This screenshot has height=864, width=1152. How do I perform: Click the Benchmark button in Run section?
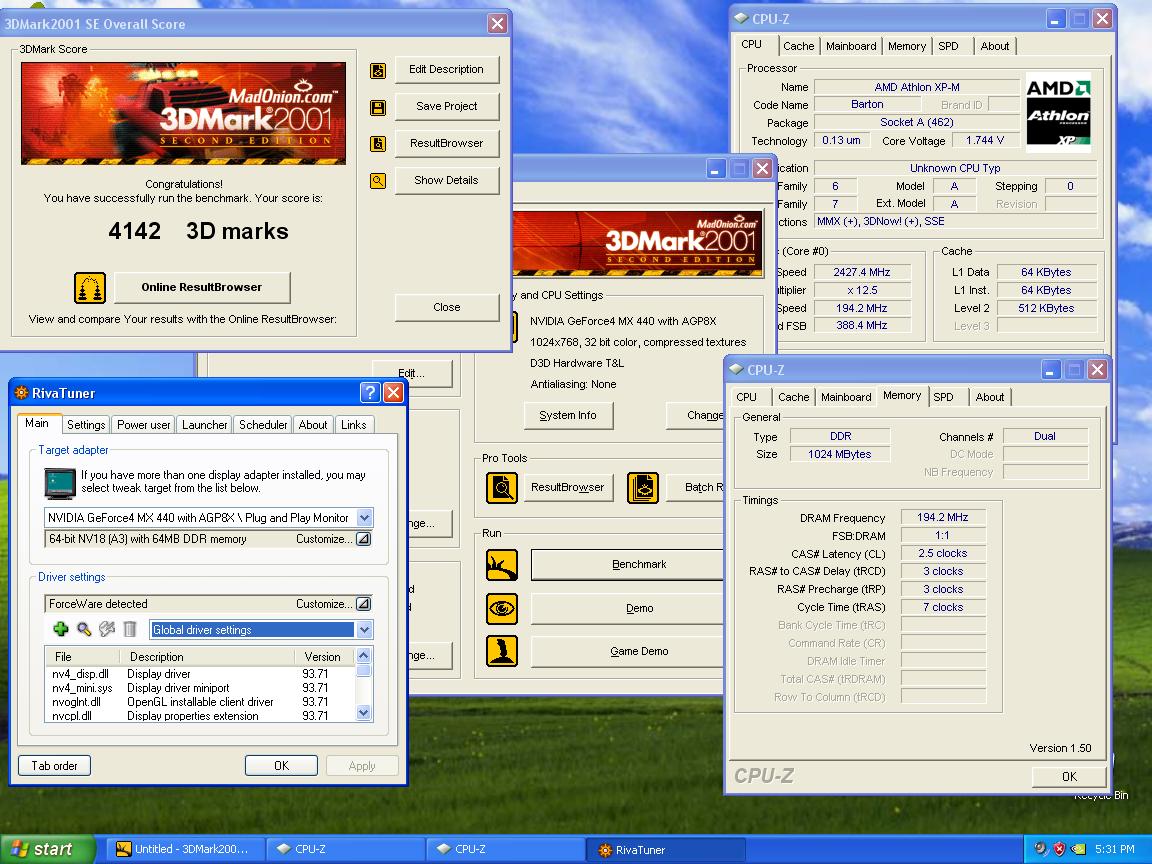(x=628, y=565)
